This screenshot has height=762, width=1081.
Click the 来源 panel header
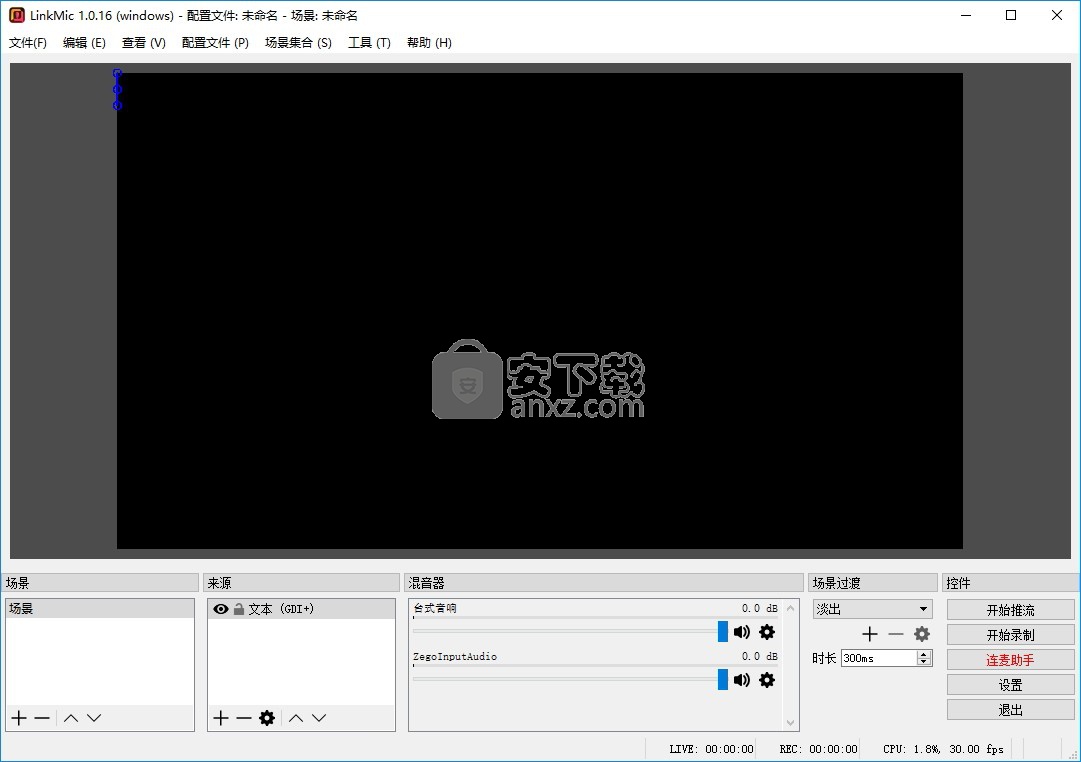[x=301, y=583]
